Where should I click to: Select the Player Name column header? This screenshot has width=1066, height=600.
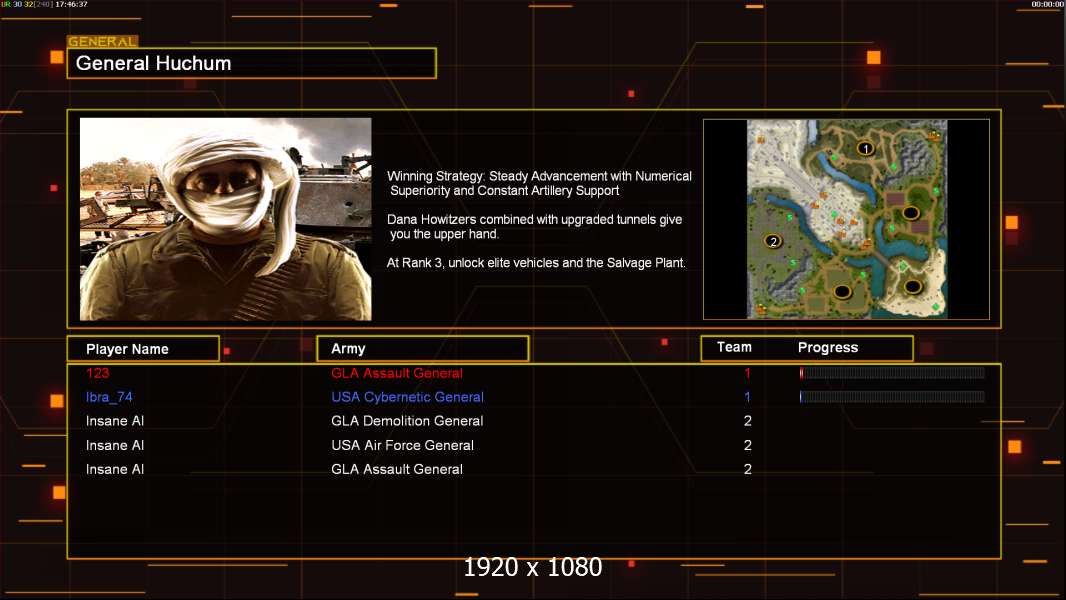pos(143,349)
